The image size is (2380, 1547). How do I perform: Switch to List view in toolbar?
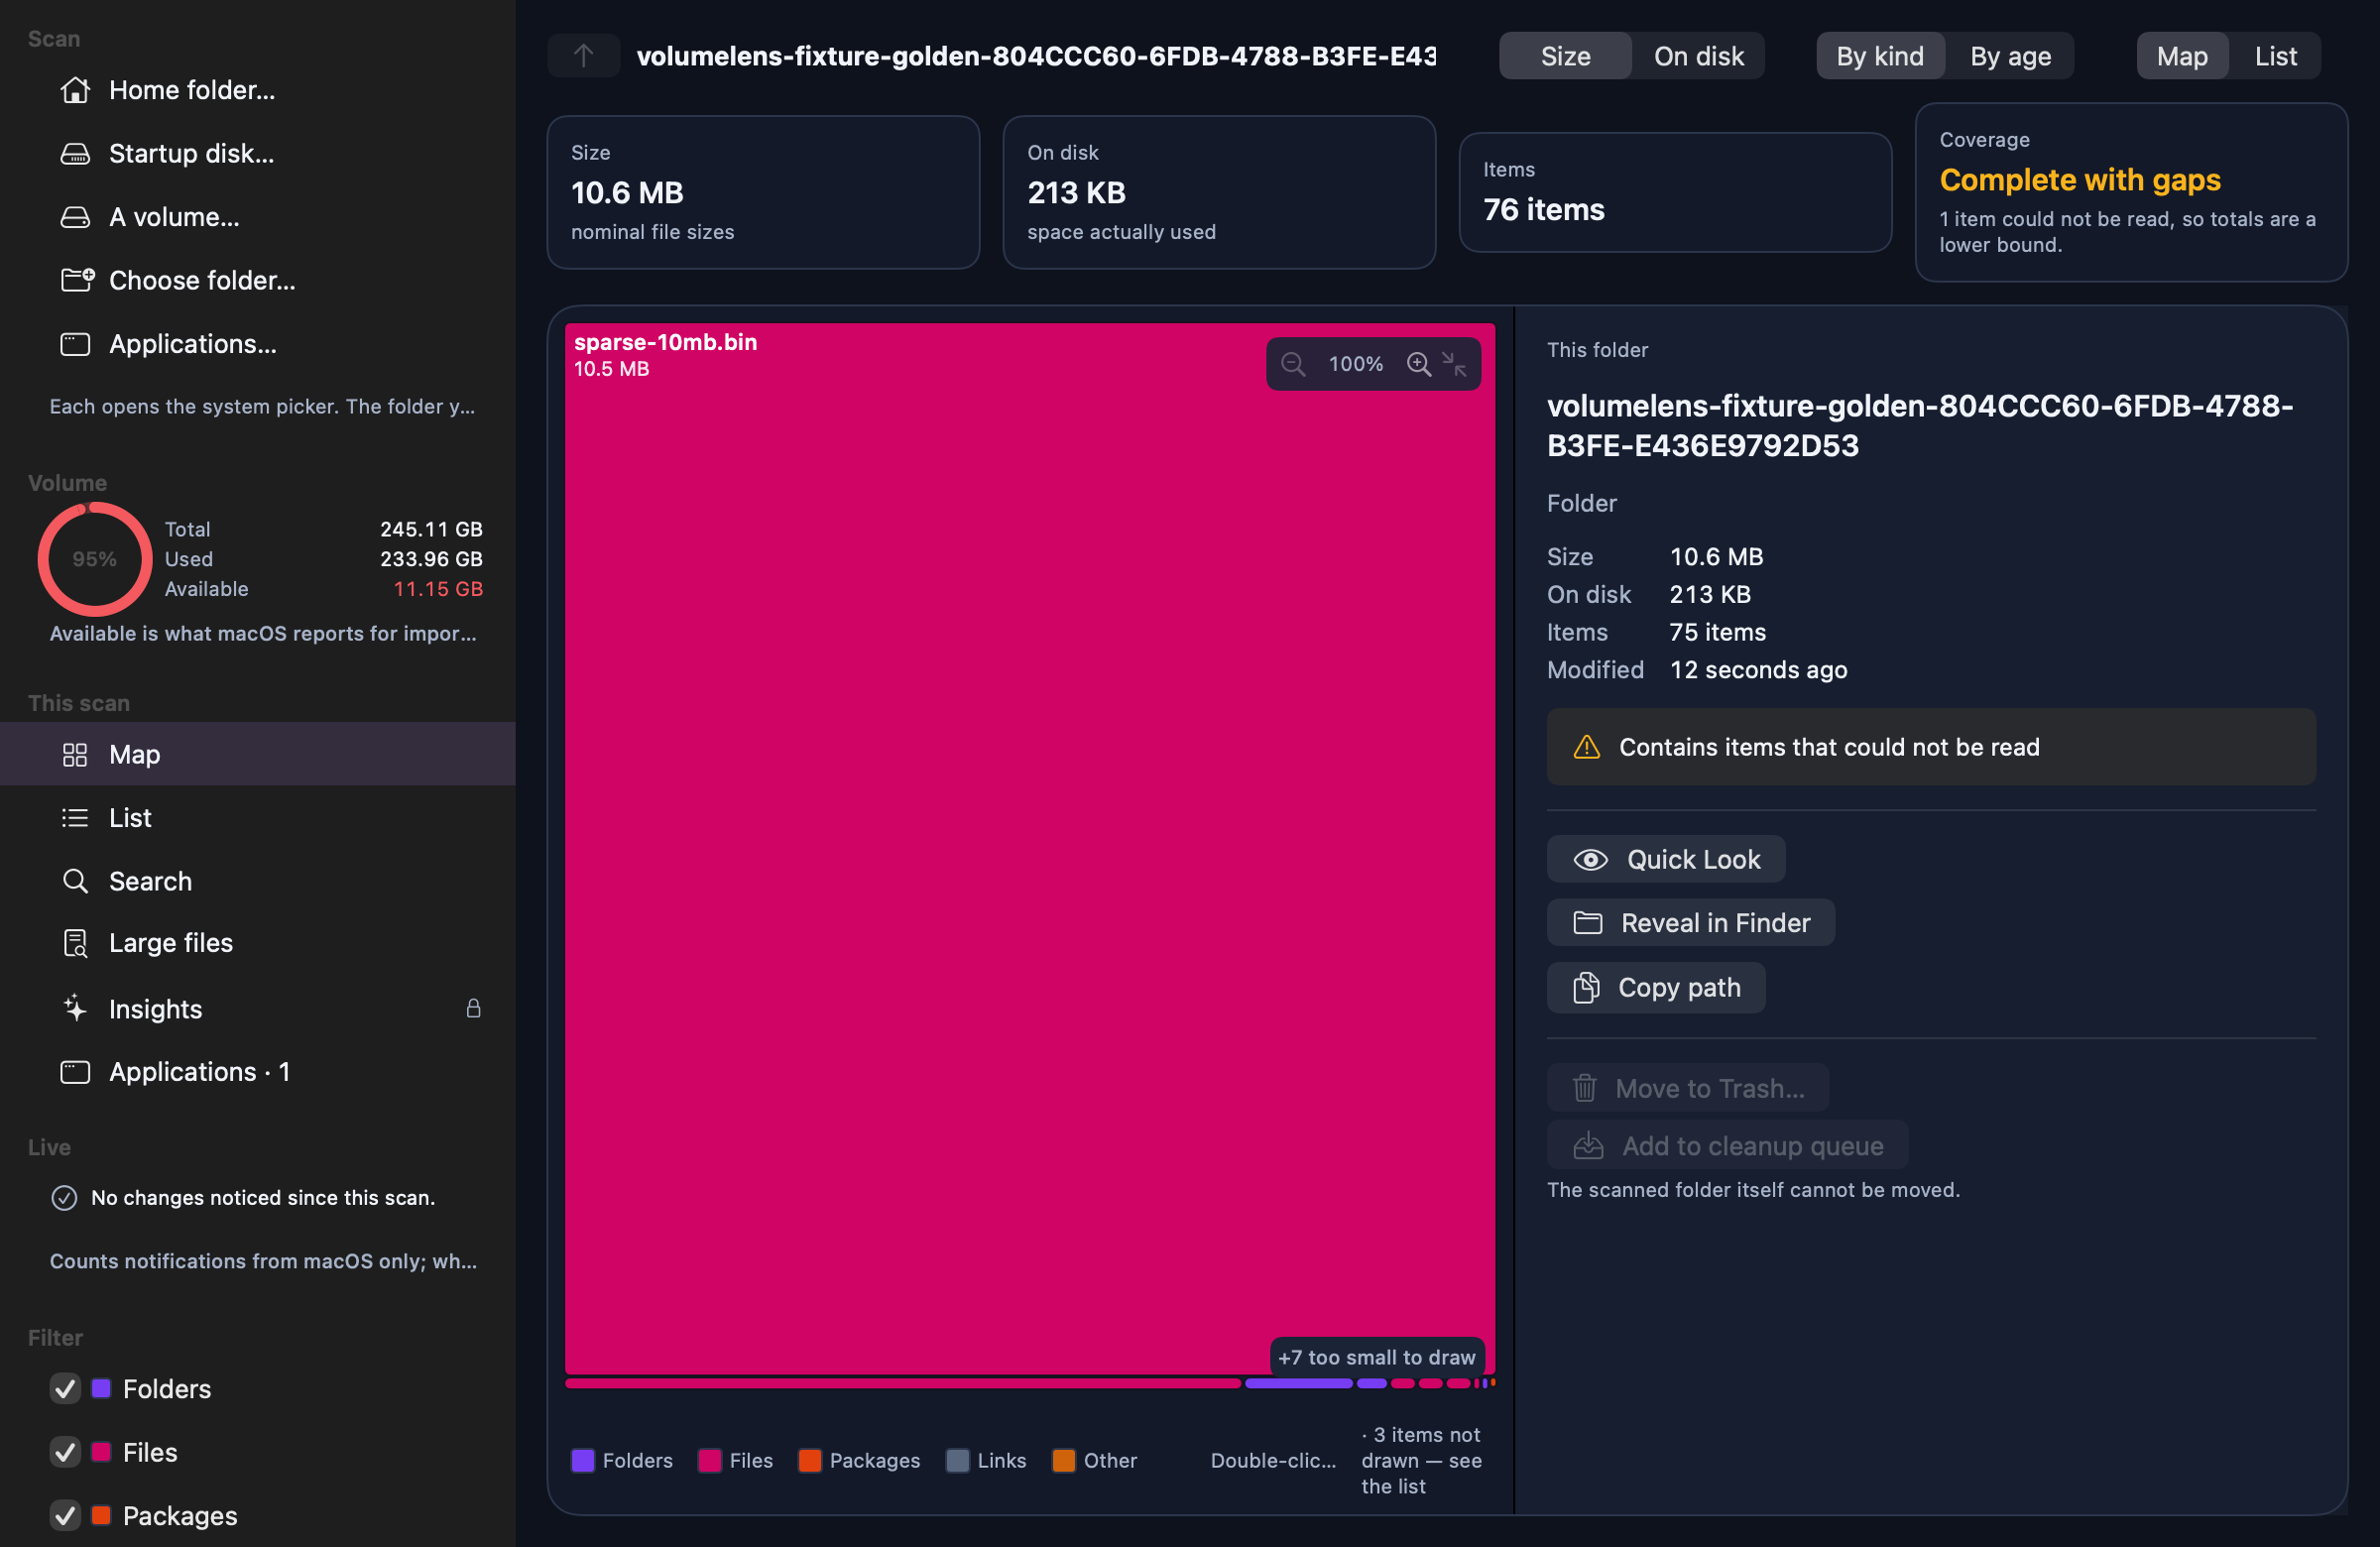coord(2275,56)
